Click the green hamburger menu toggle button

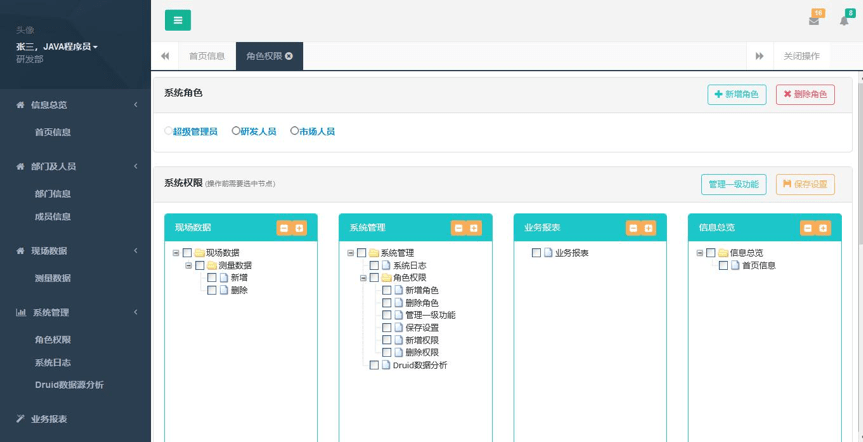177,20
